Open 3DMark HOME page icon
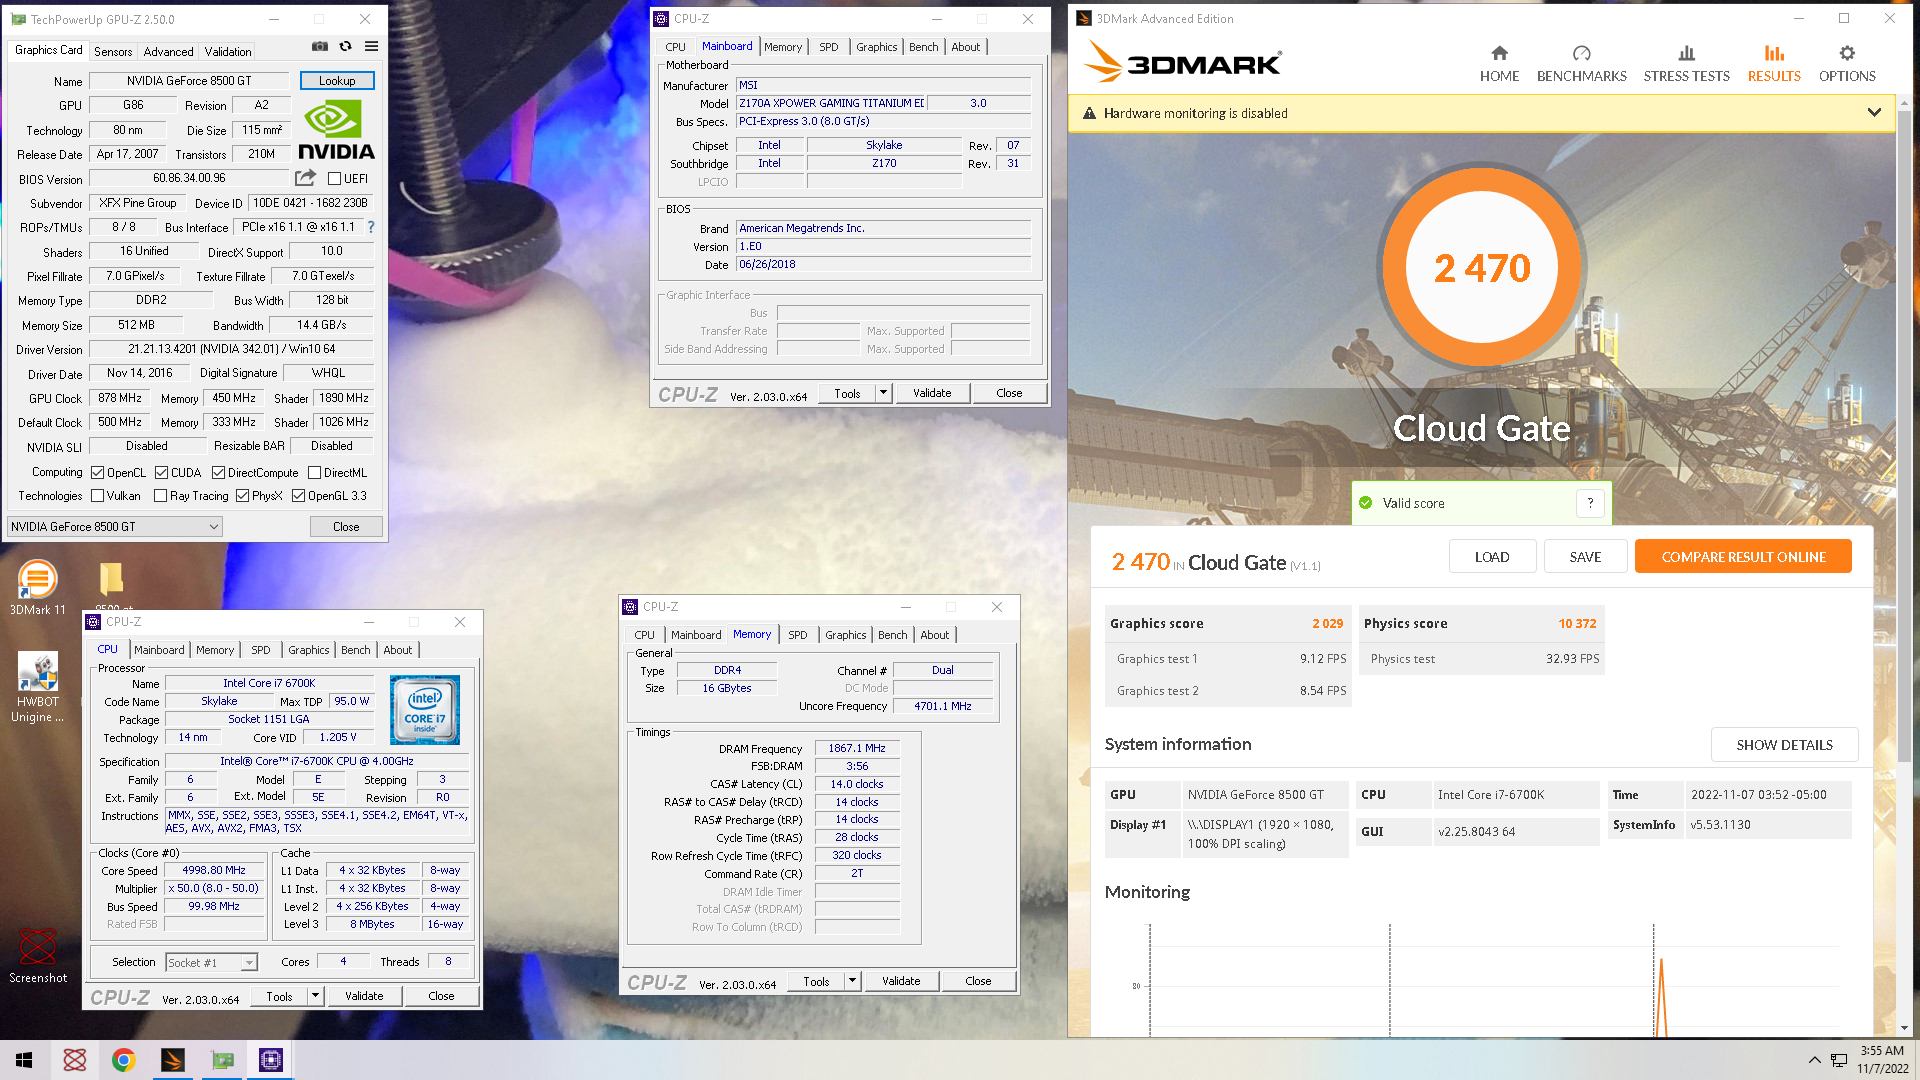 tap(1499, 53)
